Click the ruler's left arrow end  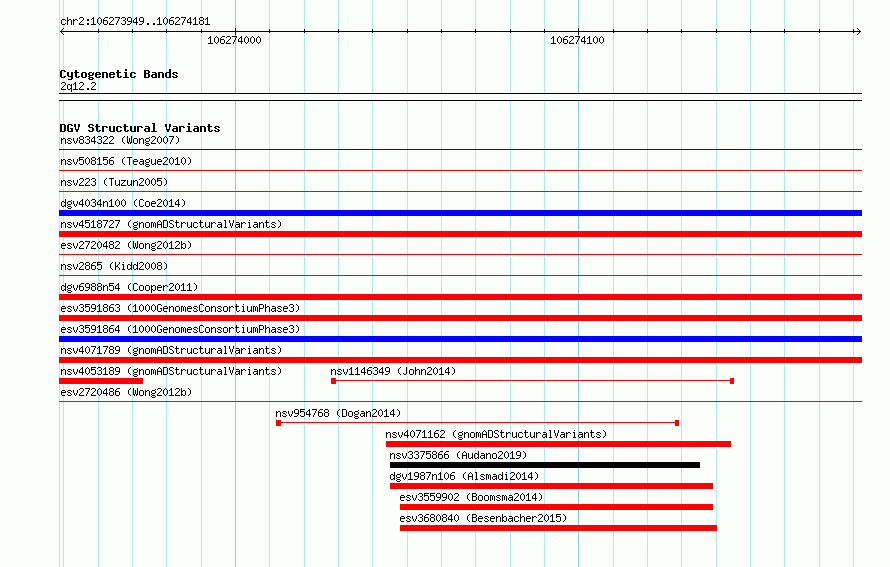tap(62, 31)
